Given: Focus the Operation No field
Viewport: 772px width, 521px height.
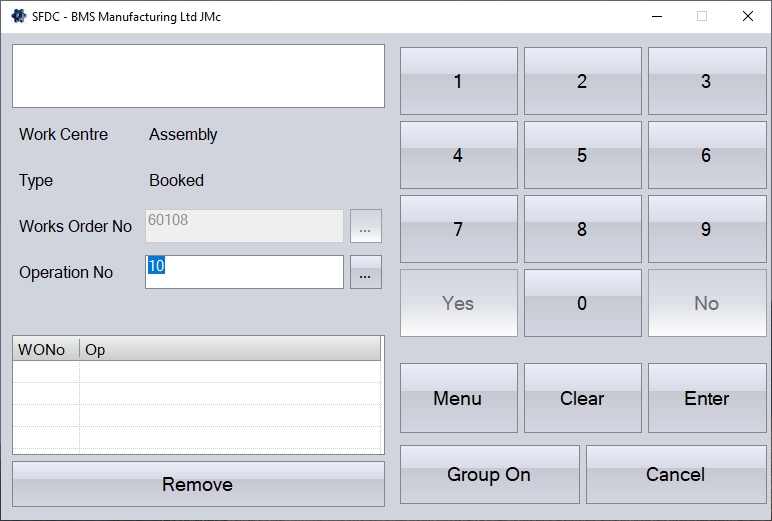Looking at the screenshot, I should pos(244,272).
